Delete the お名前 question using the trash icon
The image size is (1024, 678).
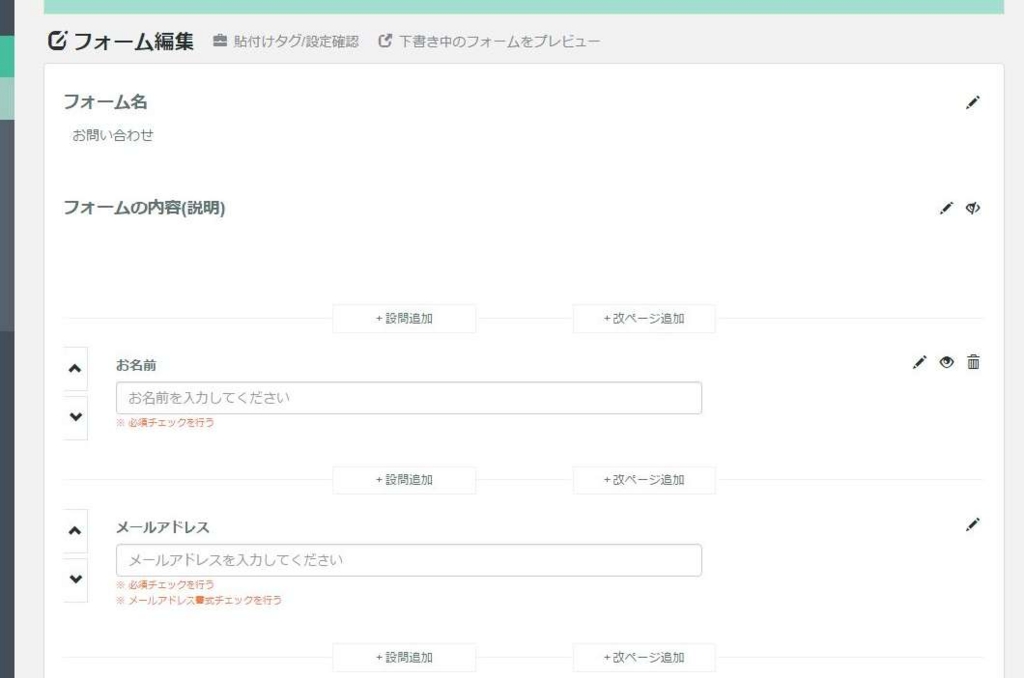coord(973,362)
